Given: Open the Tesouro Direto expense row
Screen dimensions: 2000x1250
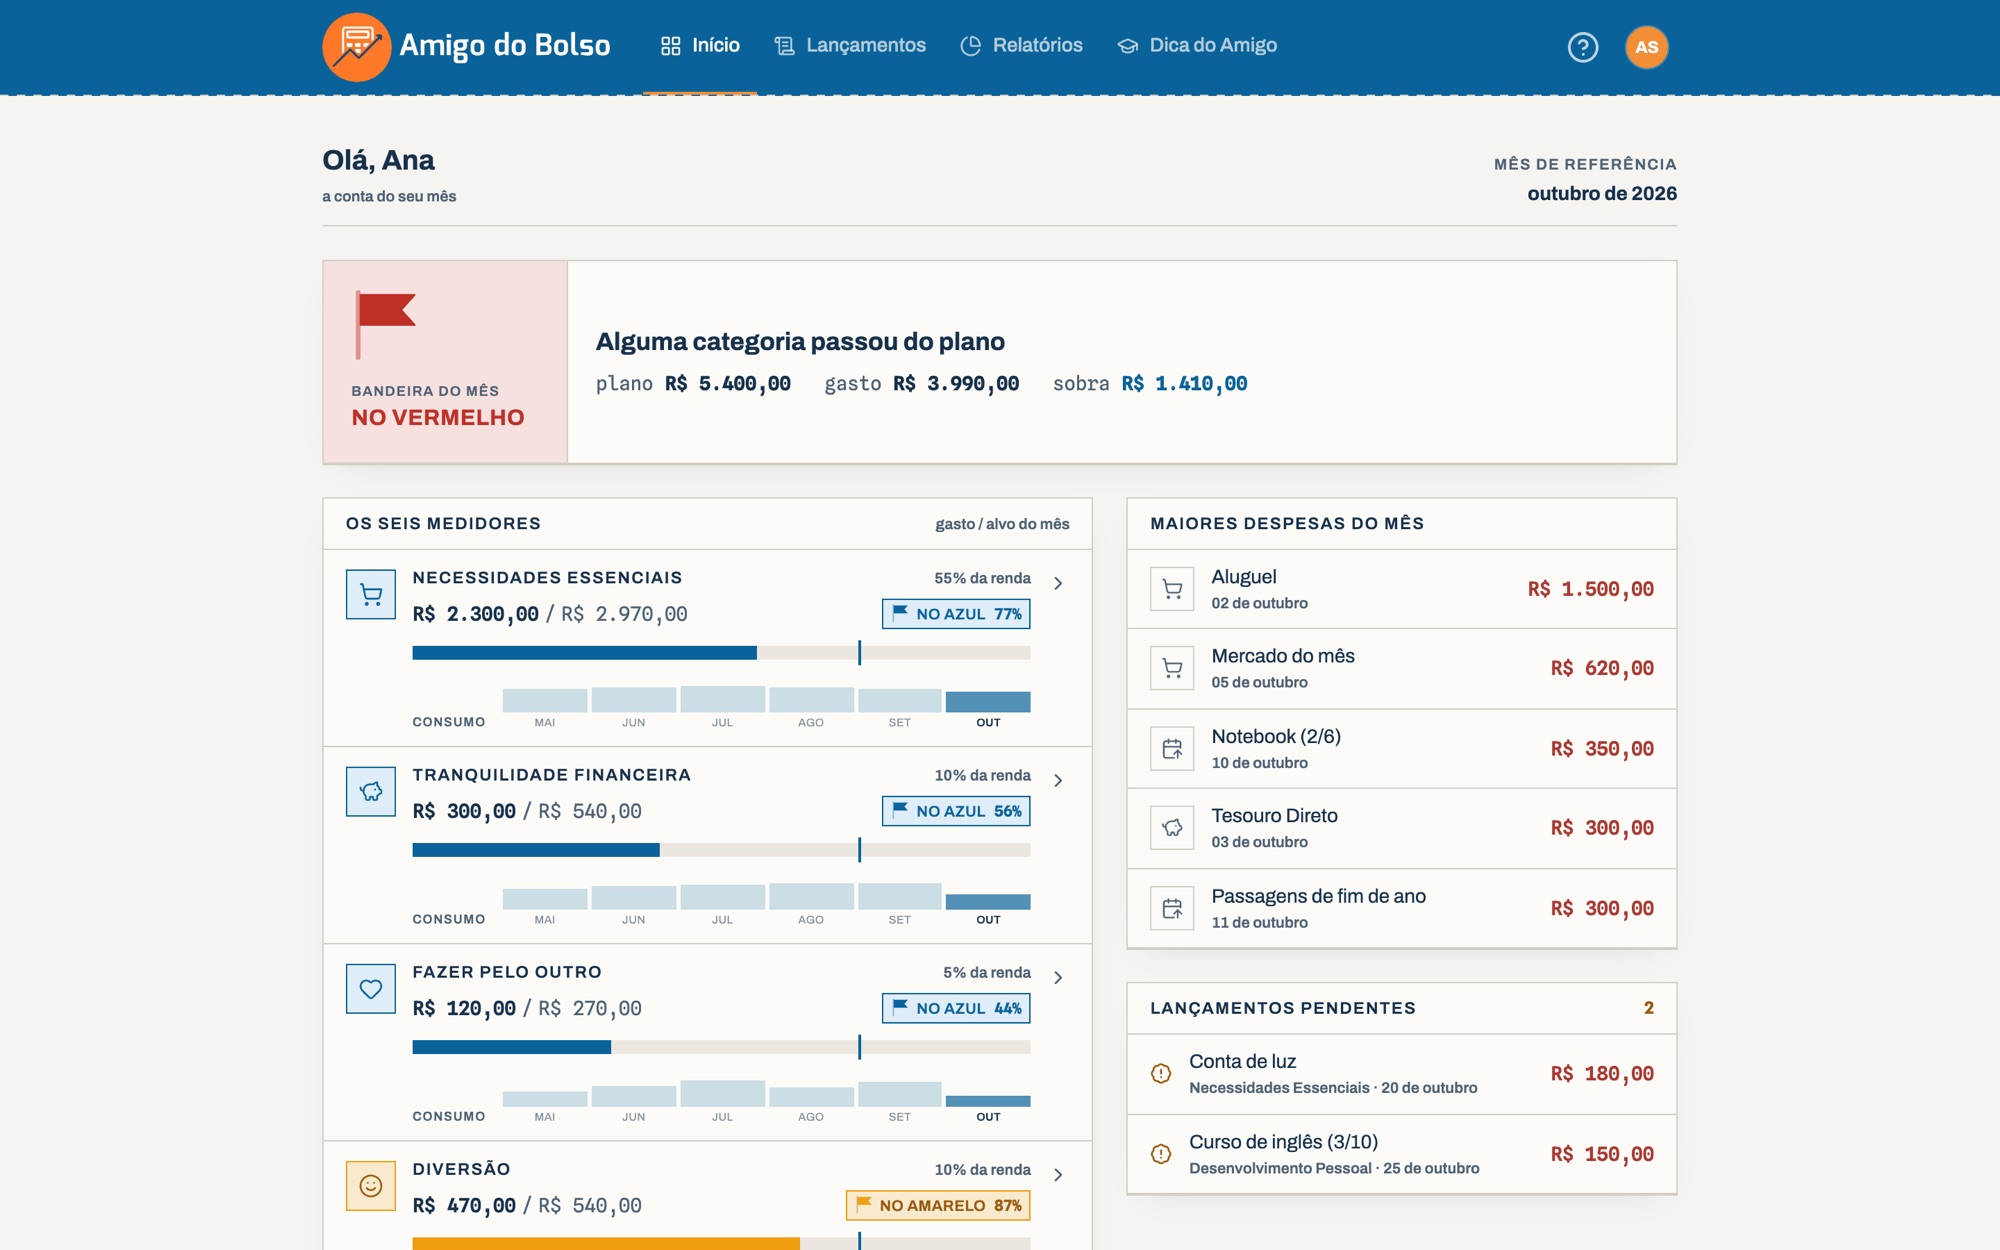Looking at the screenshot, I should click(1402, 828).
